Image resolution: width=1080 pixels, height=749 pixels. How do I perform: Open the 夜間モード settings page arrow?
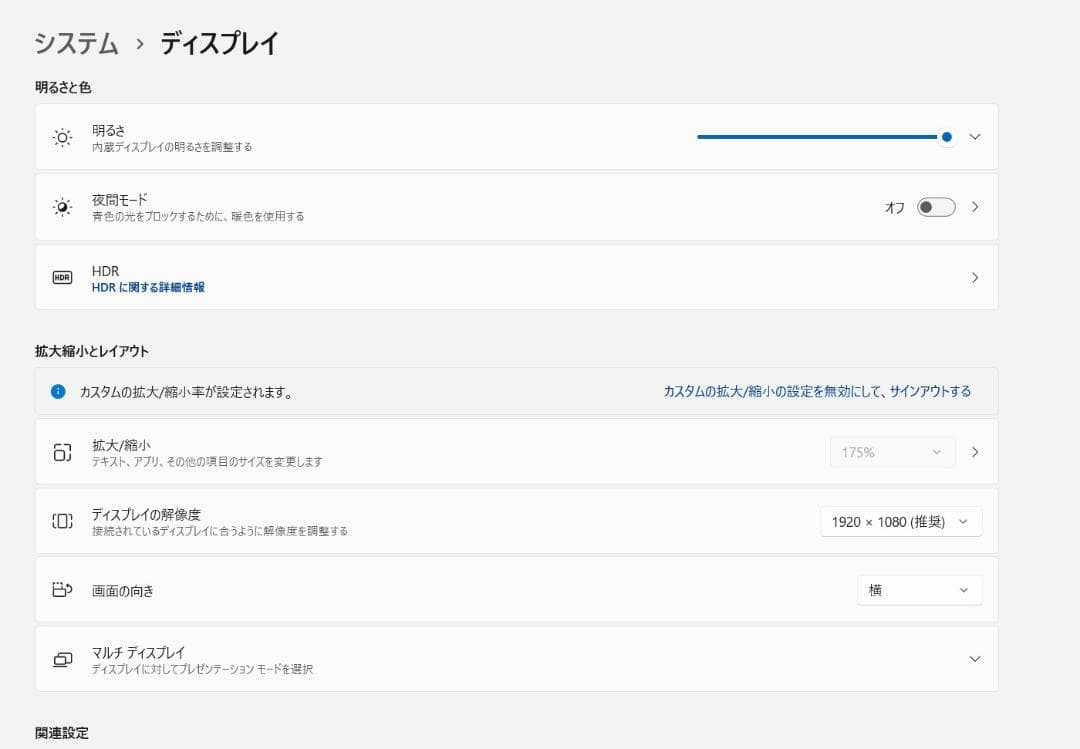point(975,207)
